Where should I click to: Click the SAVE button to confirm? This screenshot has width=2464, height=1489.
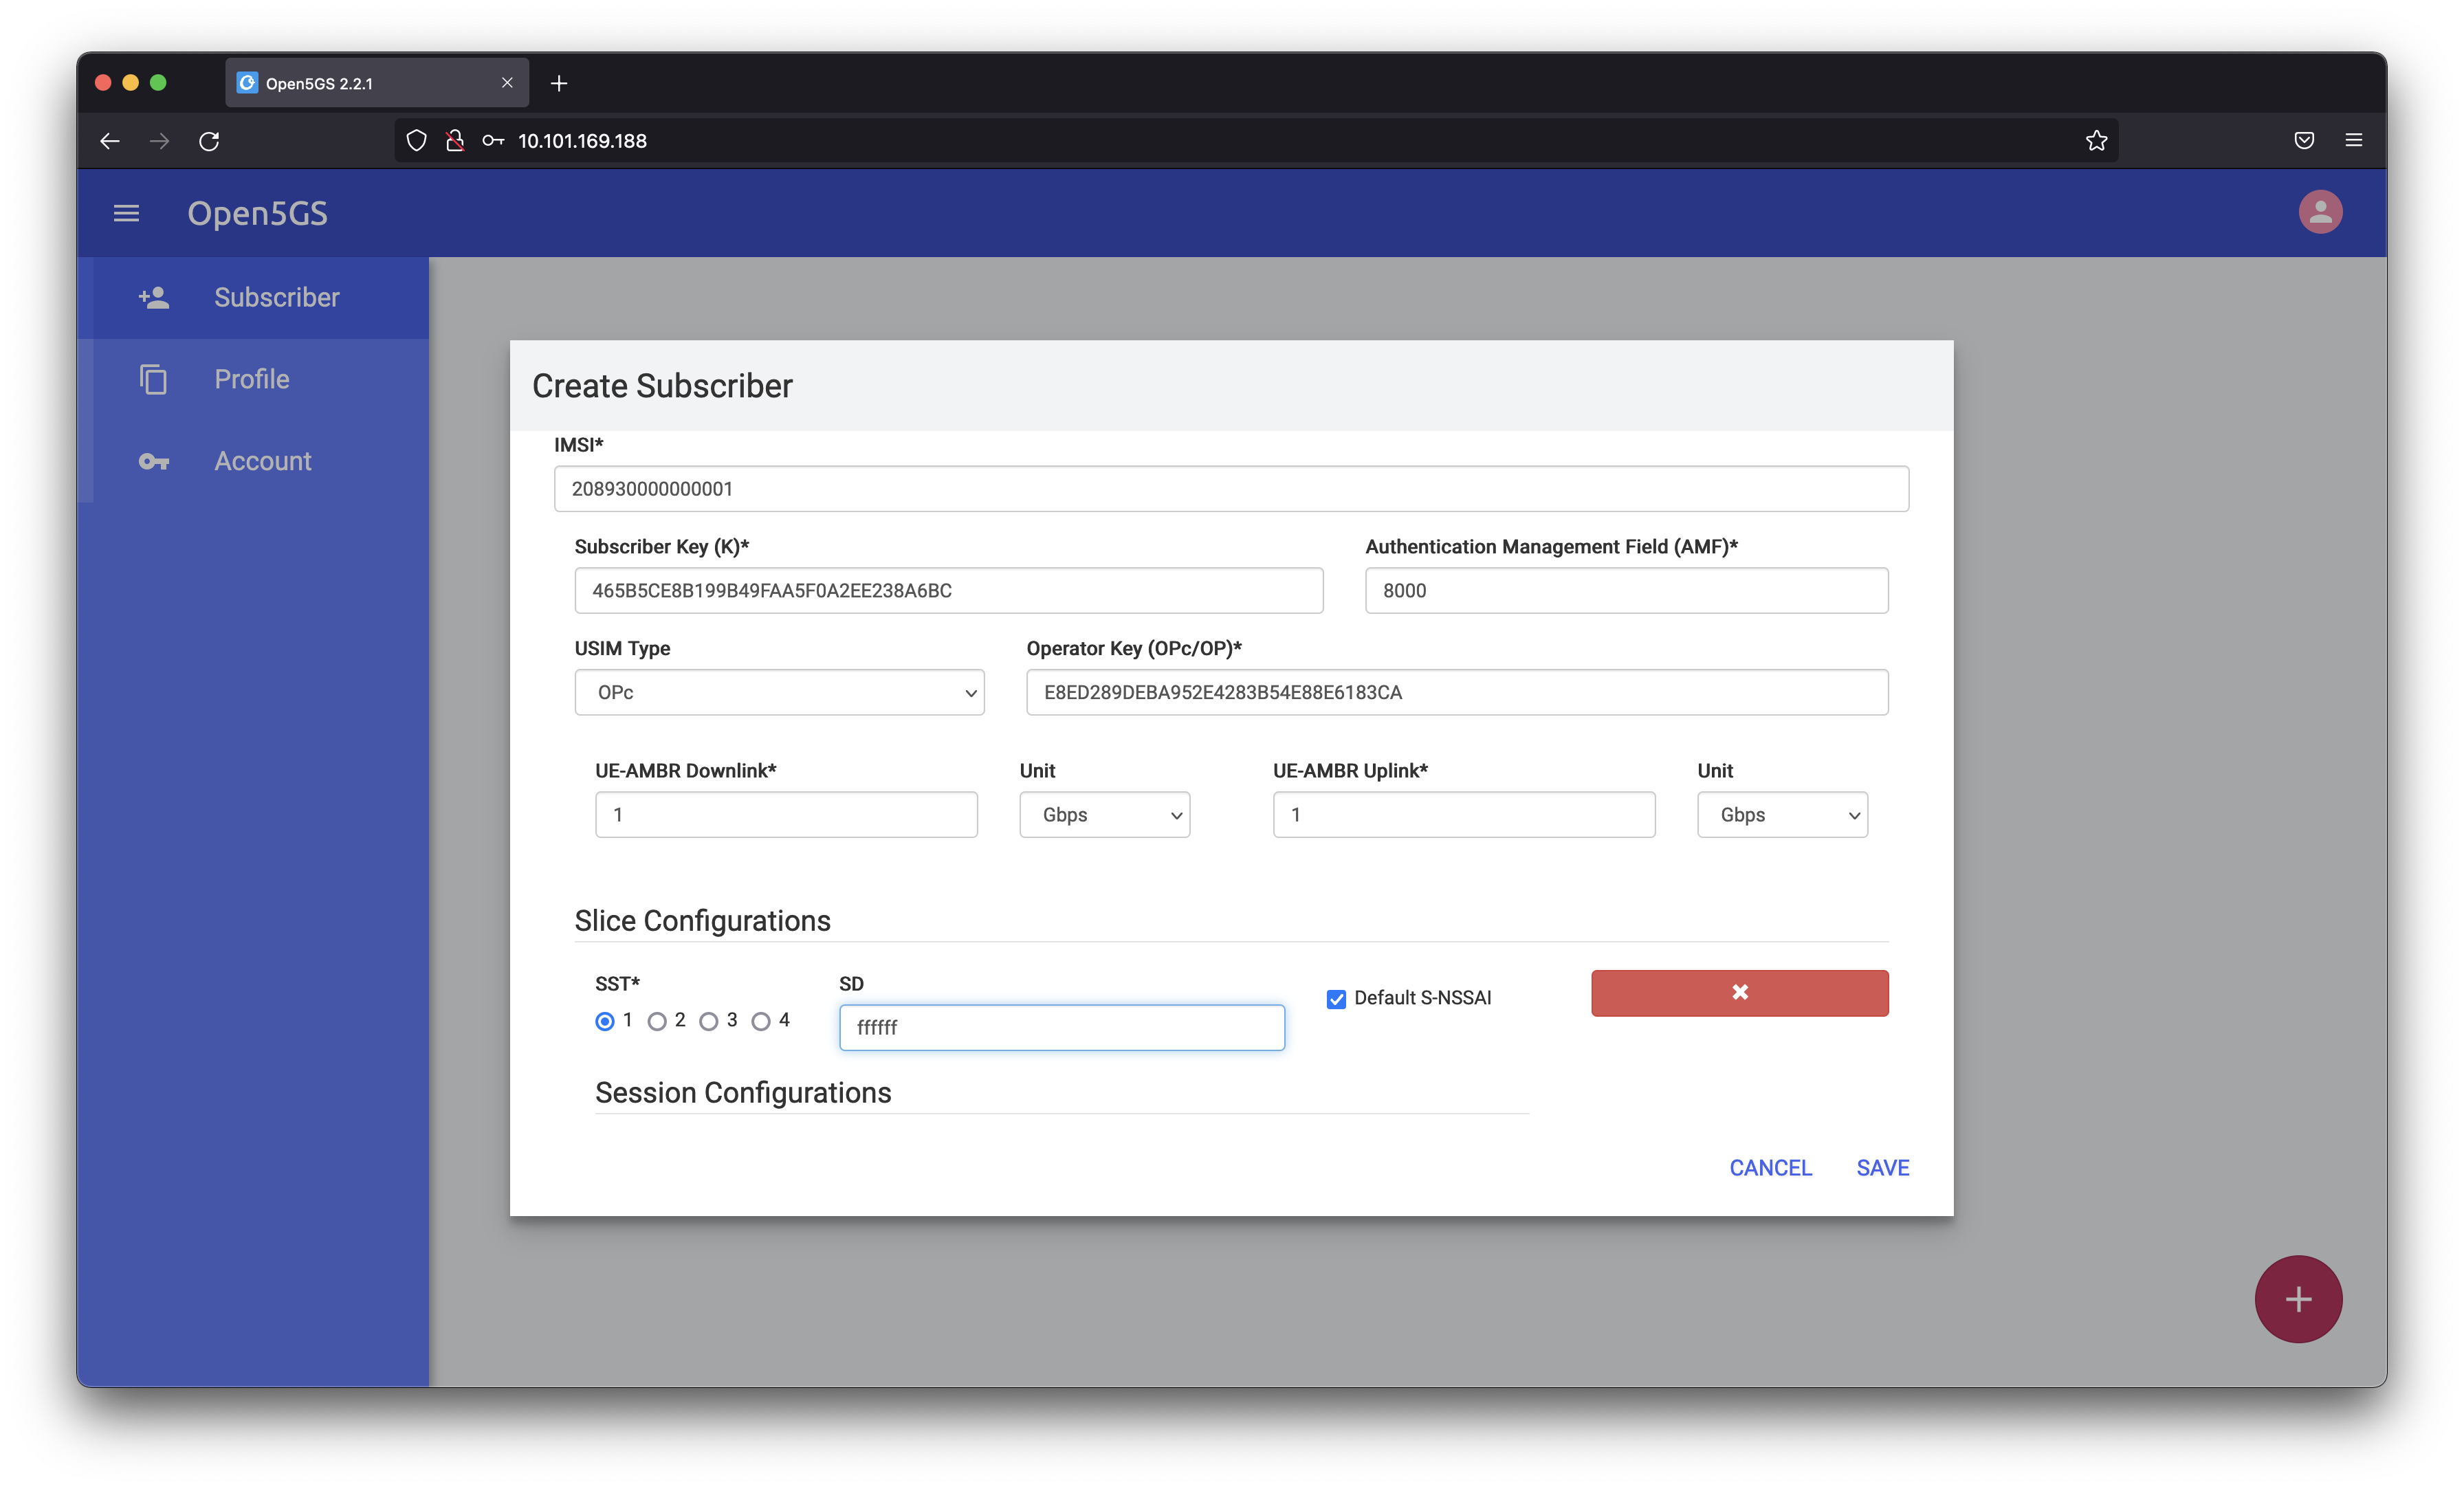(x=1883, y=1167)
